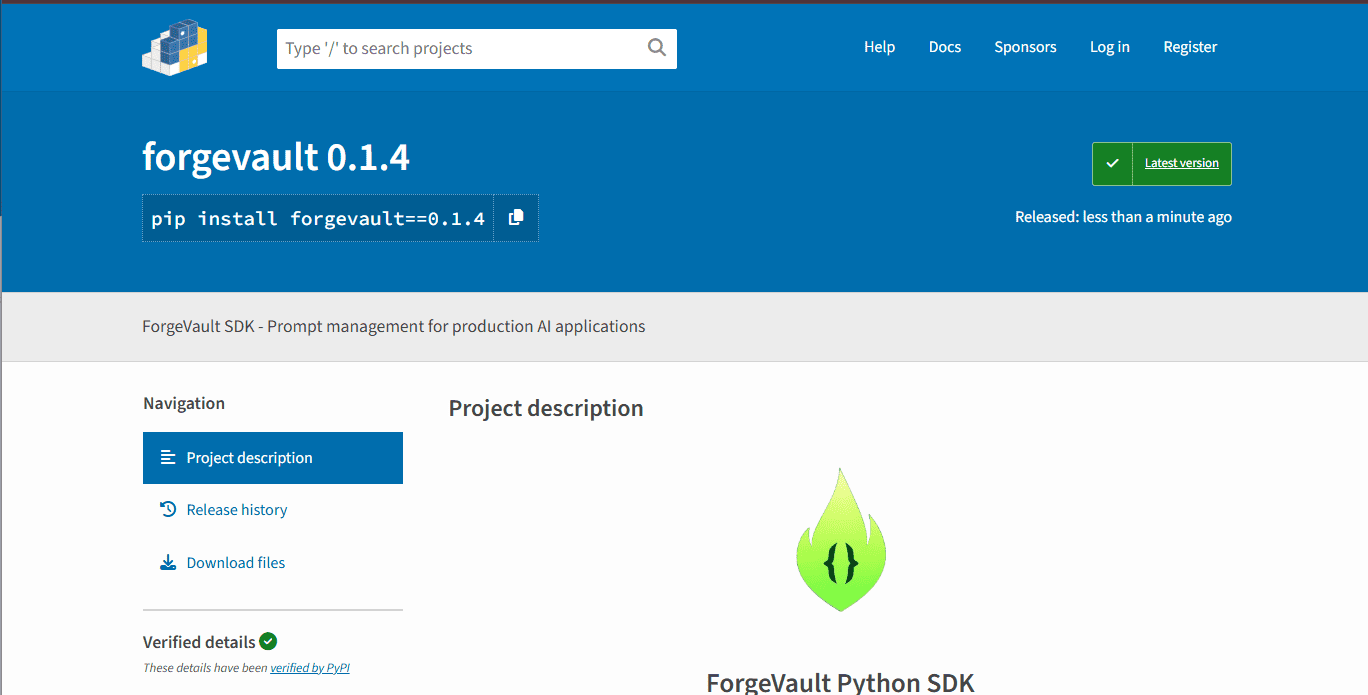Image resolution: width=1368 pixels, height=695 pixels.
Task: Switch to the Release history tab
Action: [x=273, y=510]
